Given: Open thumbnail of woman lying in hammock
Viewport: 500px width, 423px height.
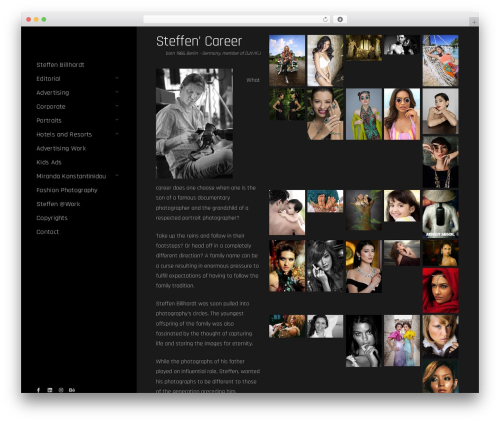Looking at the screenshot, I should [440, 61].
